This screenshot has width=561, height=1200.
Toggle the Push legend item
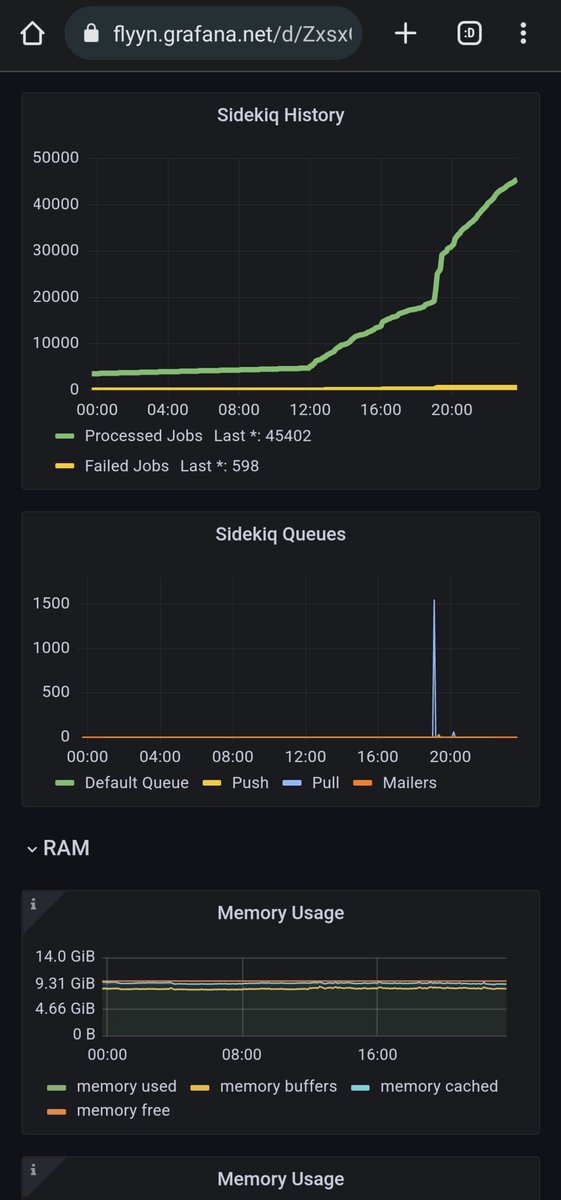coord(250,783)
